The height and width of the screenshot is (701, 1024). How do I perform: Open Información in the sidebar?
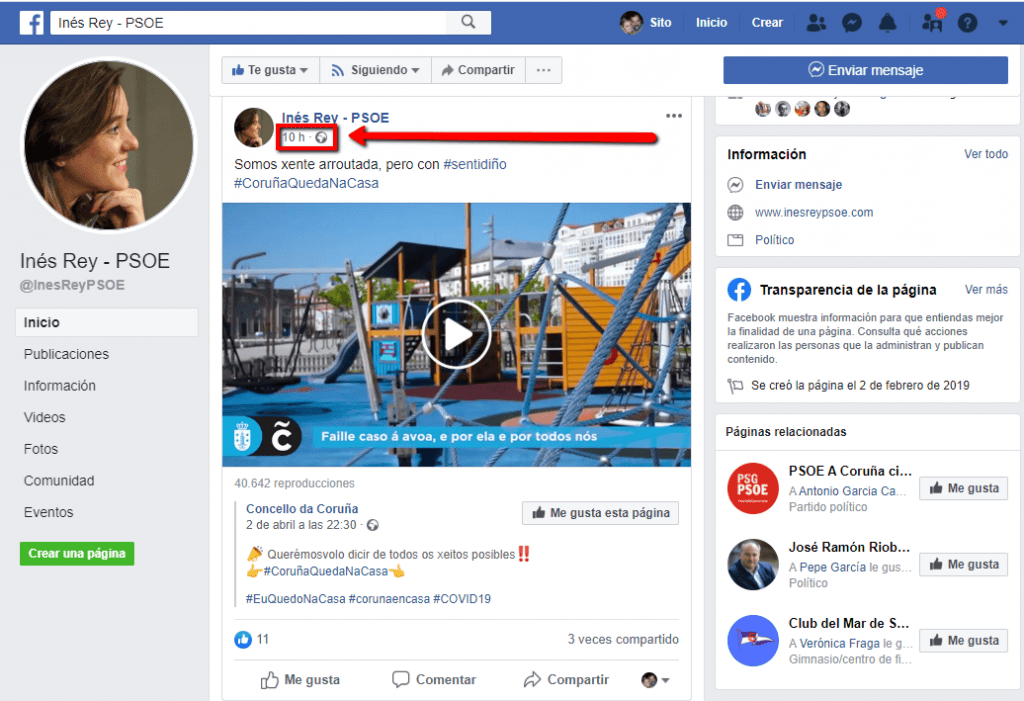(59, 385)
